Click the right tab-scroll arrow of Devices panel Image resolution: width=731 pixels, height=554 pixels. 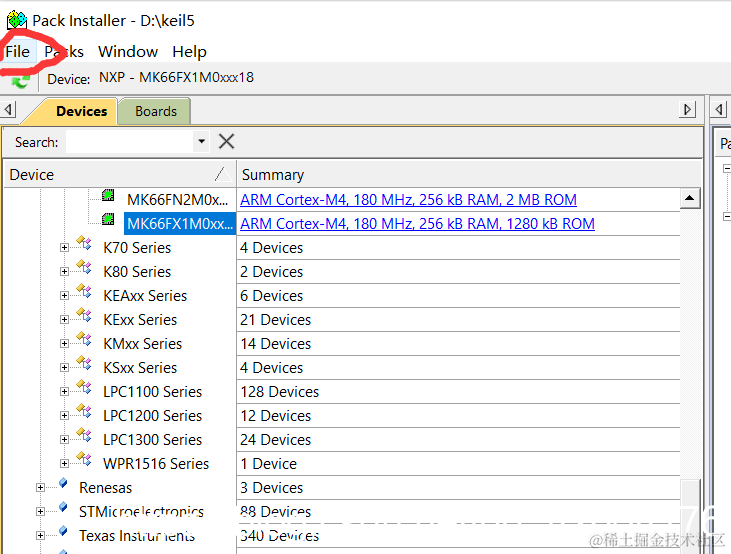tap(687, 110)
